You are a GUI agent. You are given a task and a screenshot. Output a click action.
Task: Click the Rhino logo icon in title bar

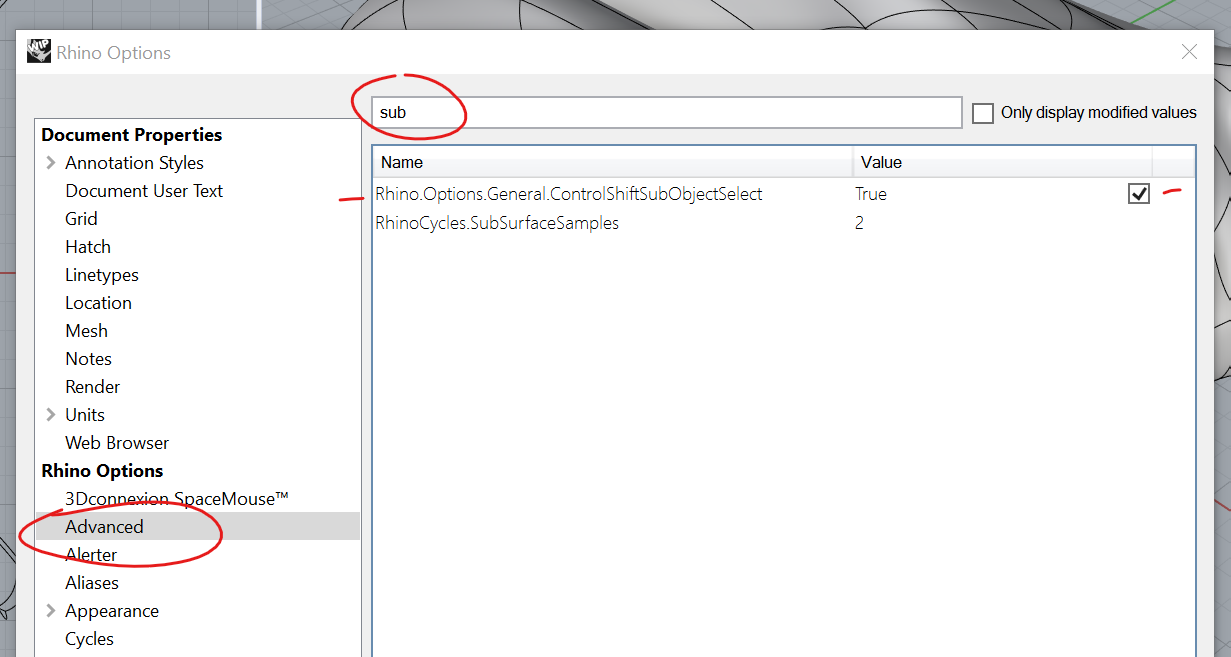pyautogui.click(x=39, y=52)
